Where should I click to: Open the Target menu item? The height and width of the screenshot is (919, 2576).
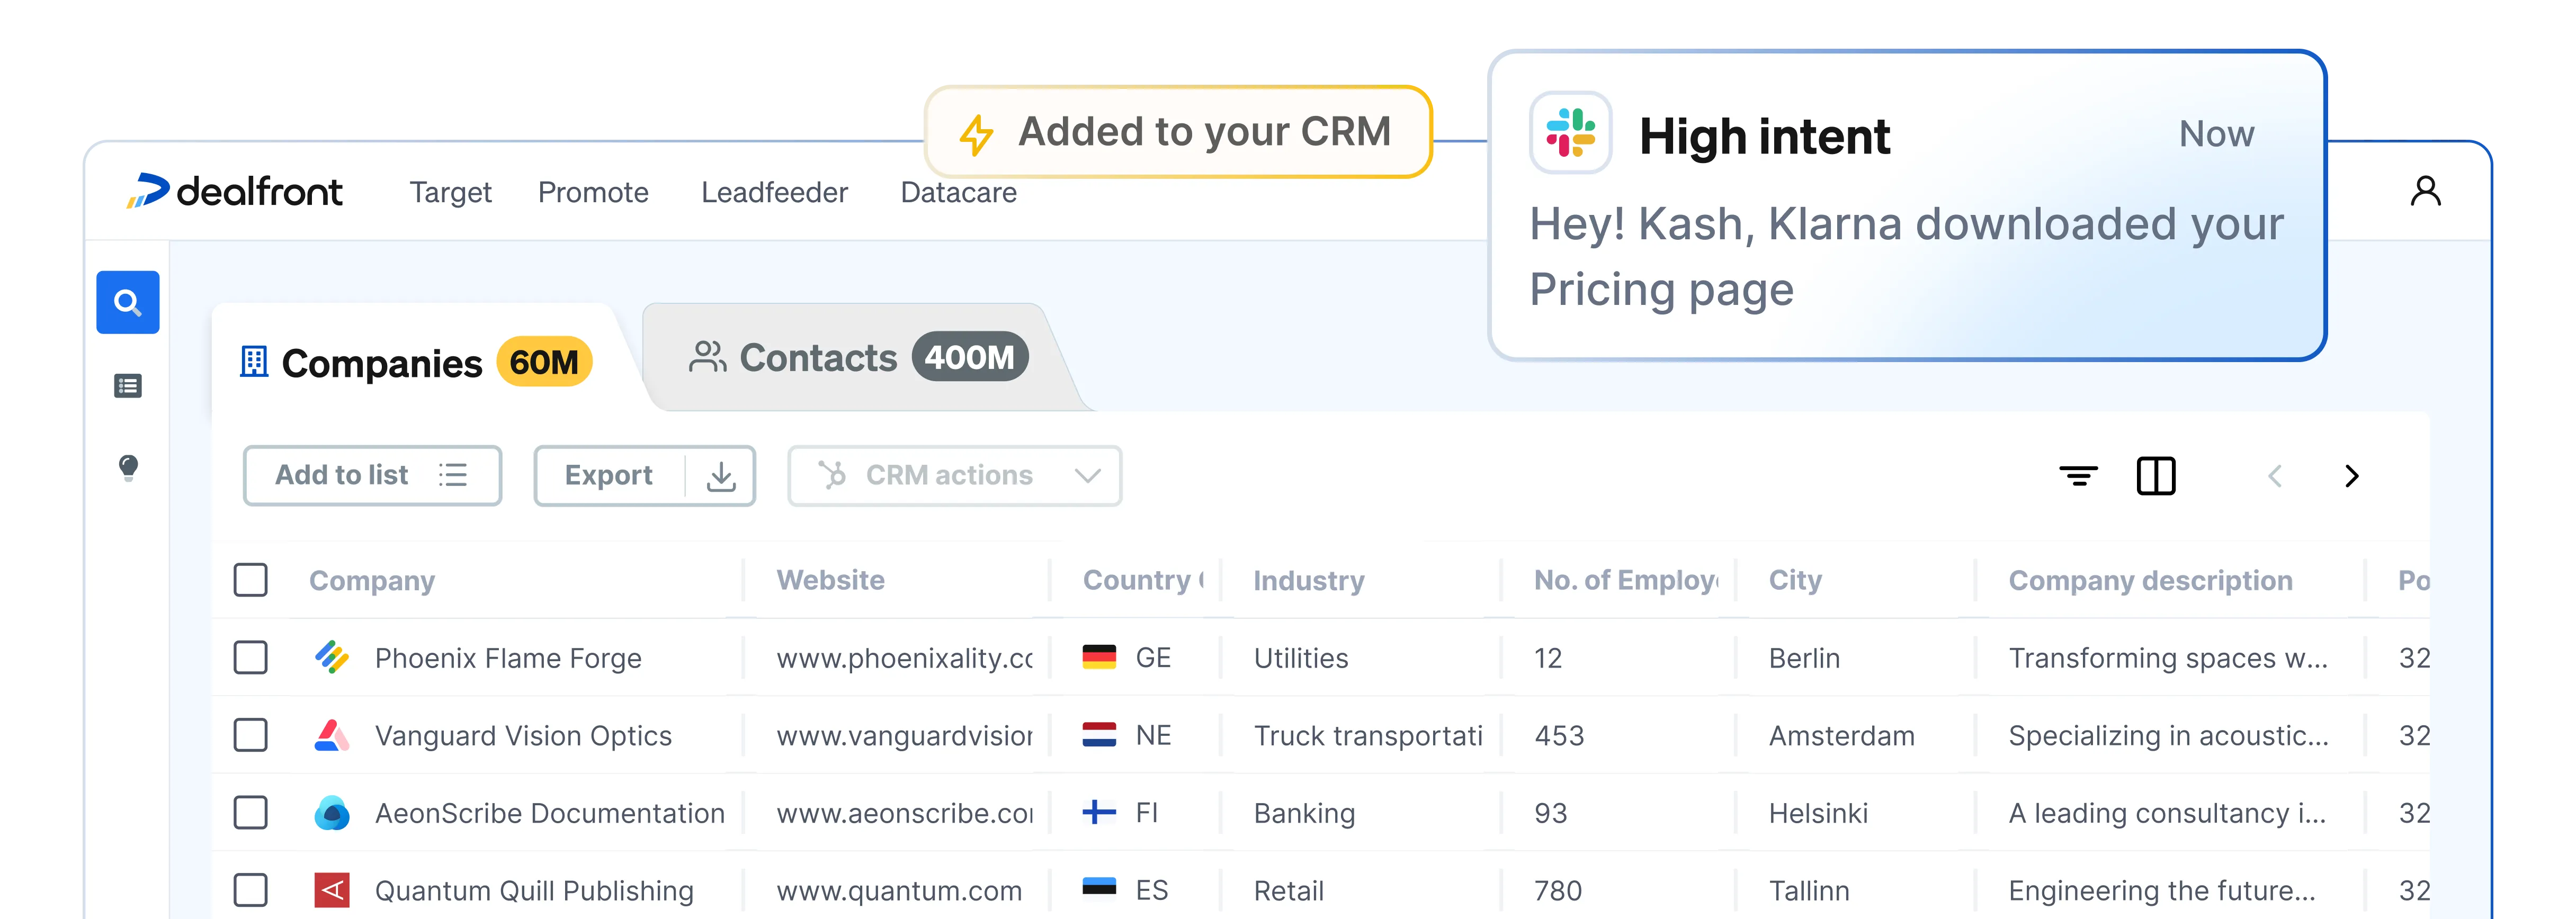[450, 192]
